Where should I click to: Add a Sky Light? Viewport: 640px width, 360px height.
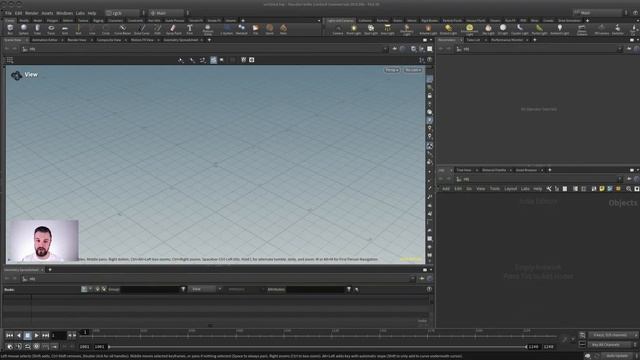click(x=488, y=29)
